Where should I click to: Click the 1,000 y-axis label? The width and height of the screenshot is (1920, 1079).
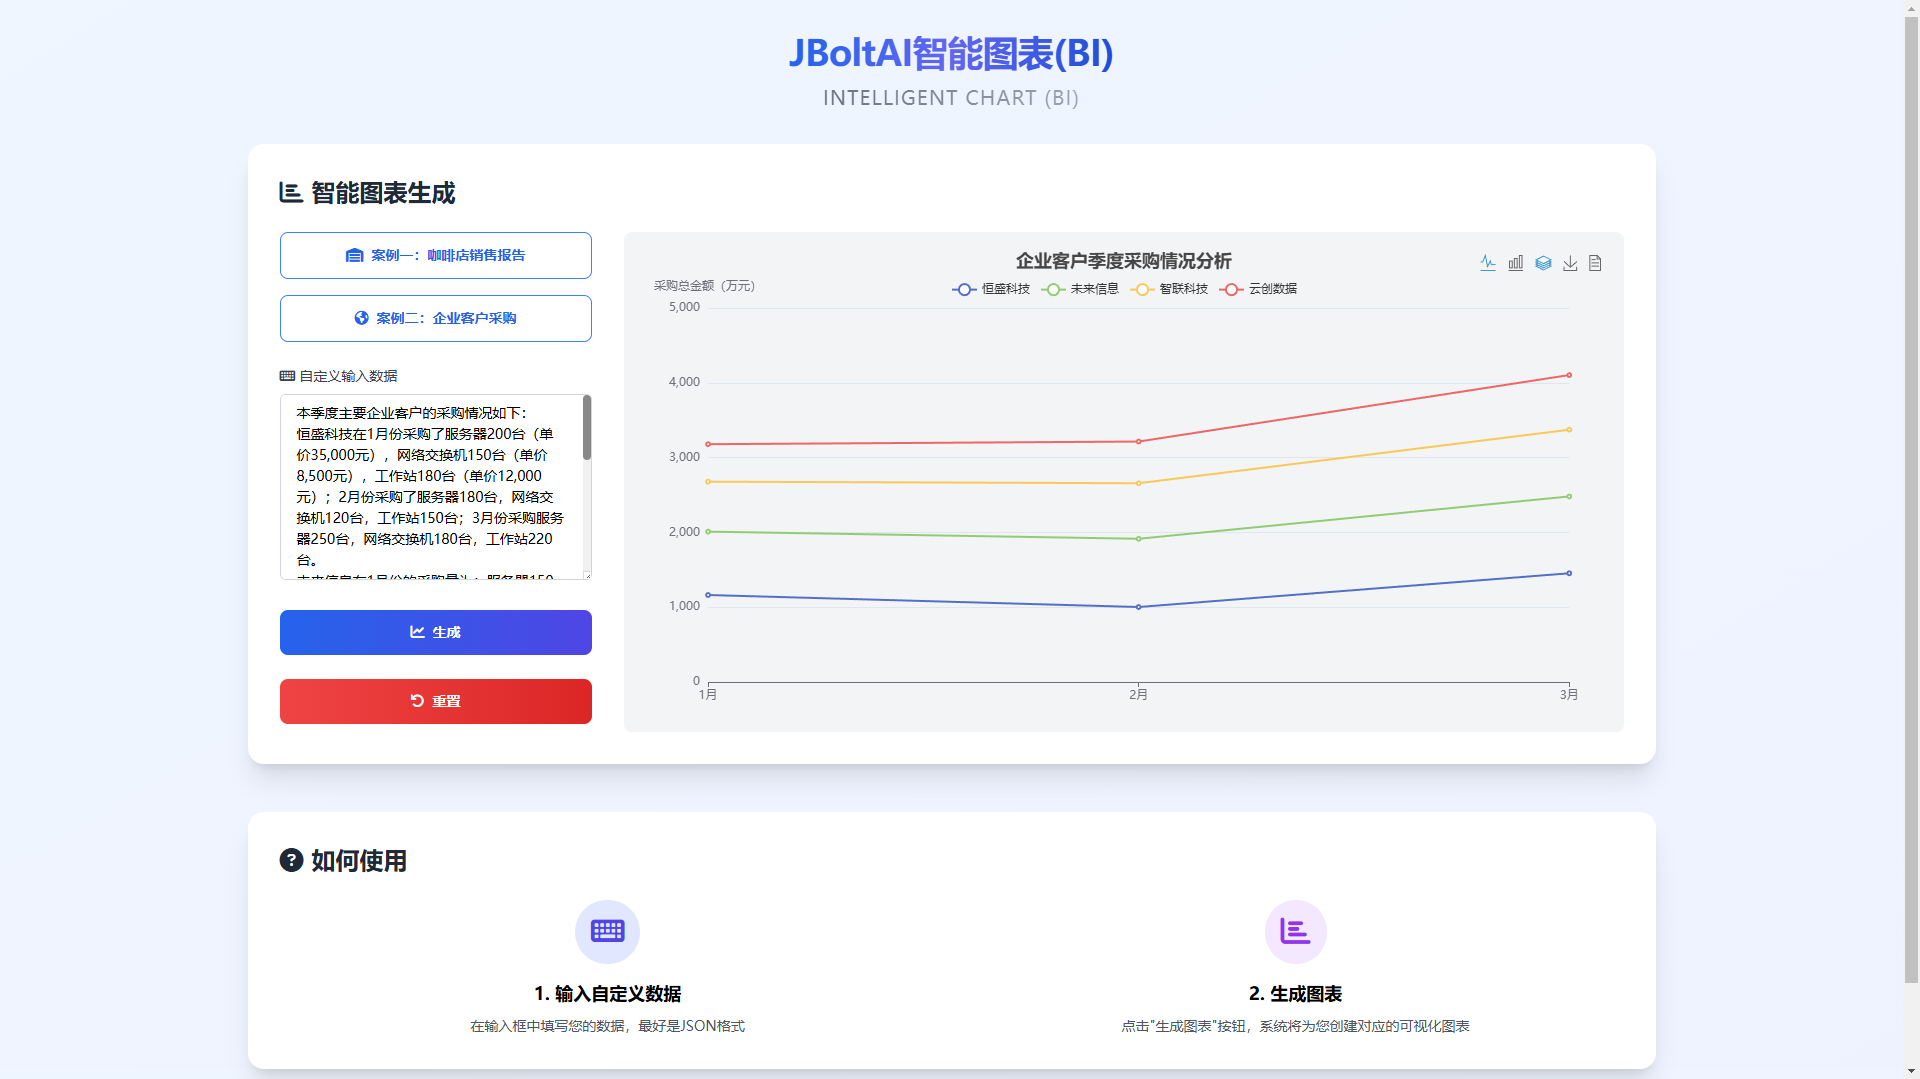click(x=684, y=606)
